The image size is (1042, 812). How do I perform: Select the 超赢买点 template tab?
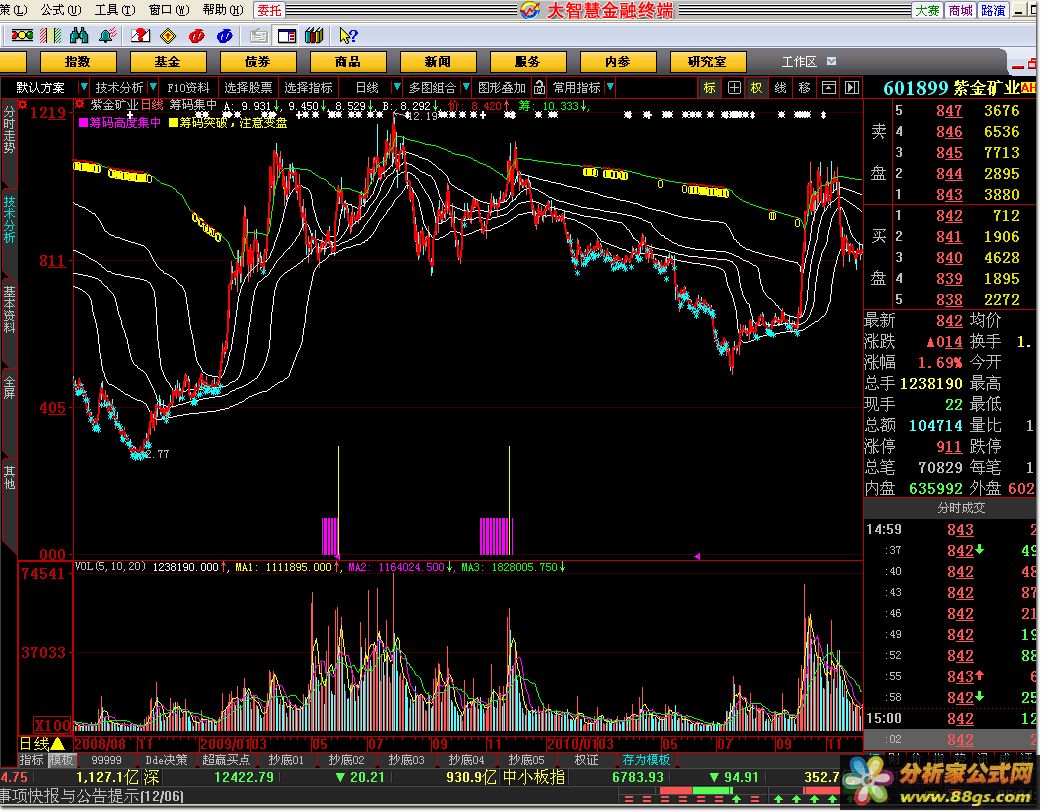click(x=226, y=760)
